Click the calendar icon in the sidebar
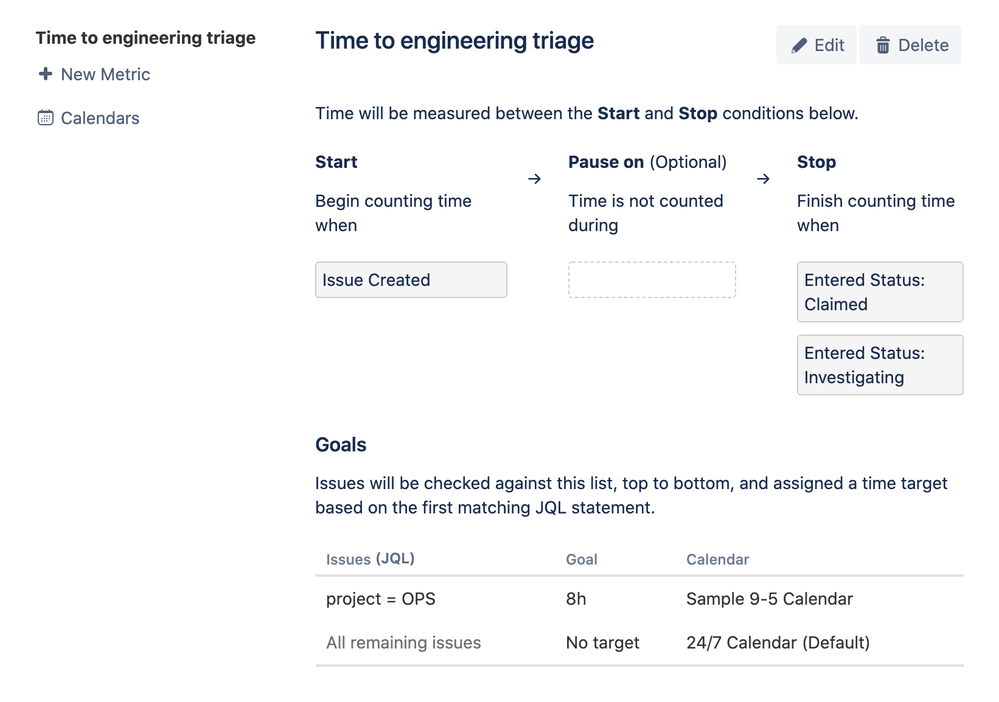The image size is (999, 702). [45, 118]
